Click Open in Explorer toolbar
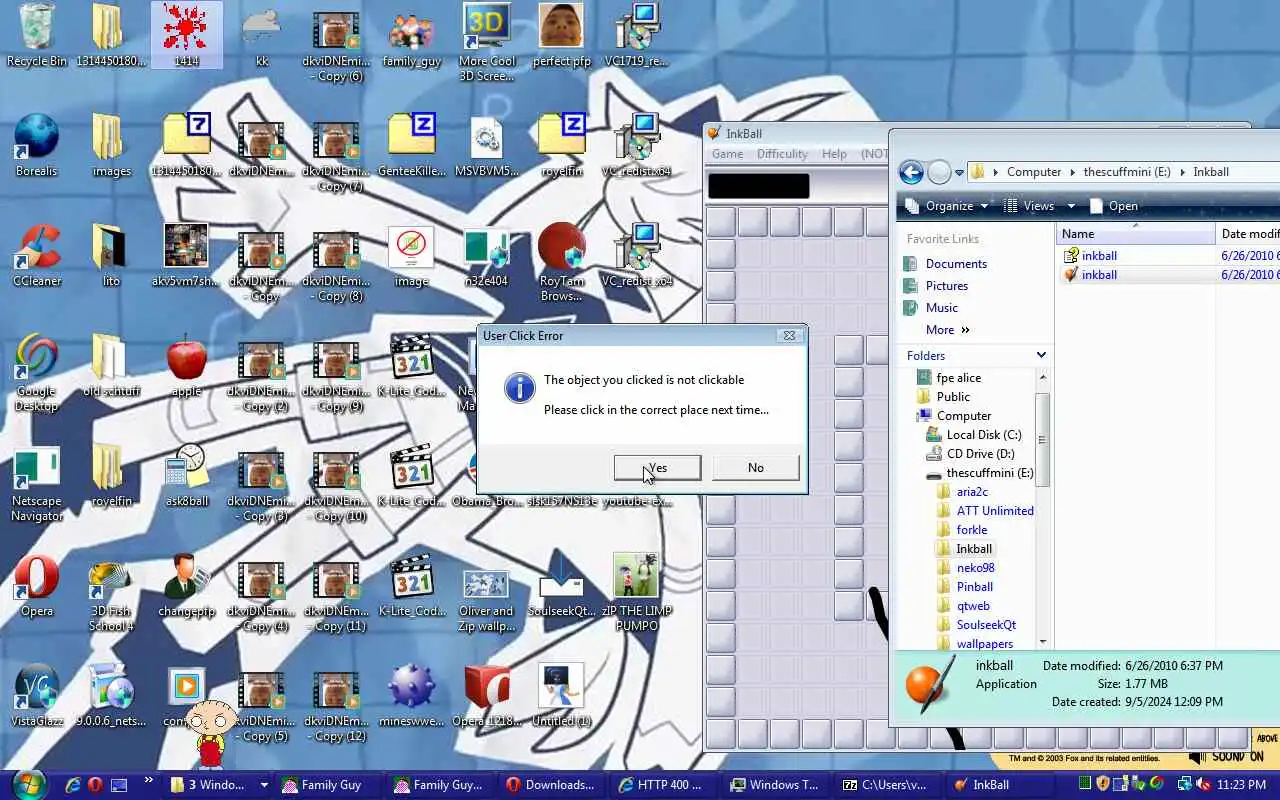 (x=1113, y=206)
